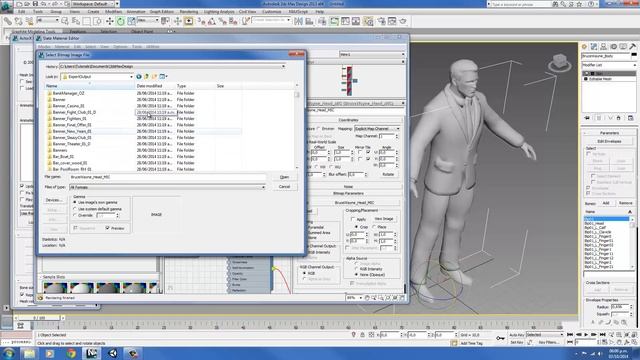This screenshot has width=640, height=360.
Task: Open the Utilities hammer panel tab
Action: (633, 47)
